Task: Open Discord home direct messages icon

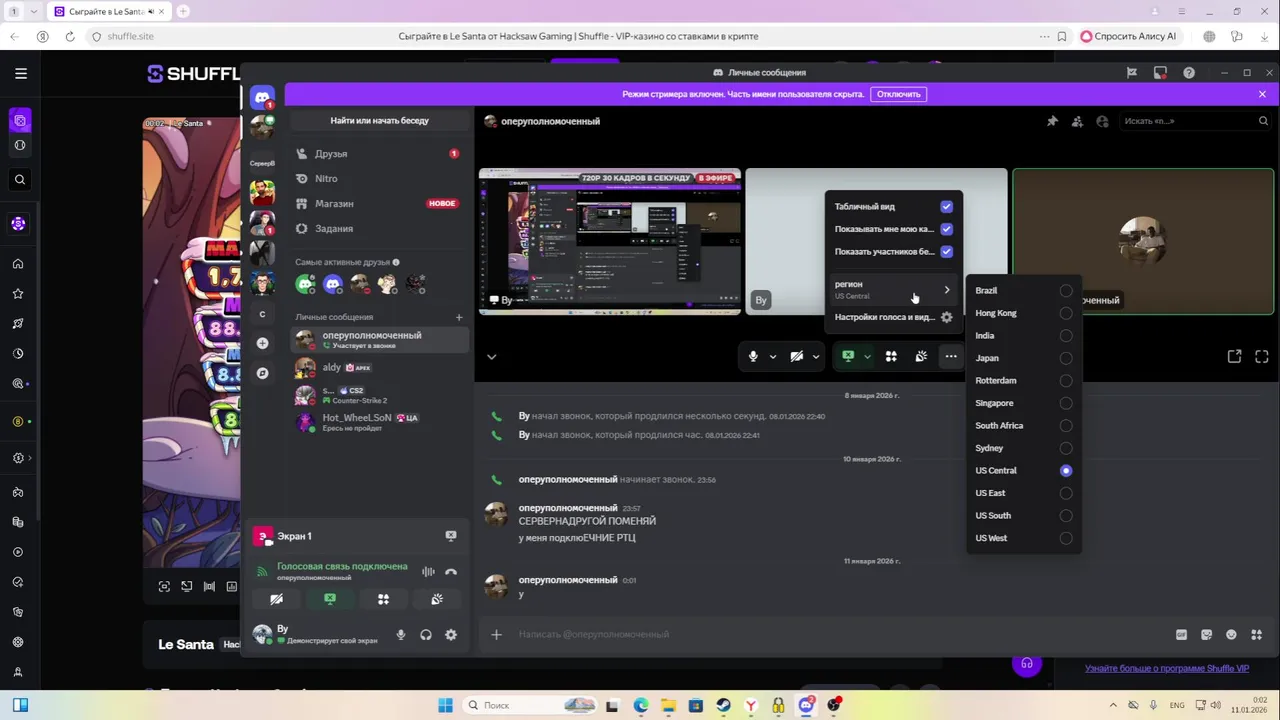Action: [262, 97]
